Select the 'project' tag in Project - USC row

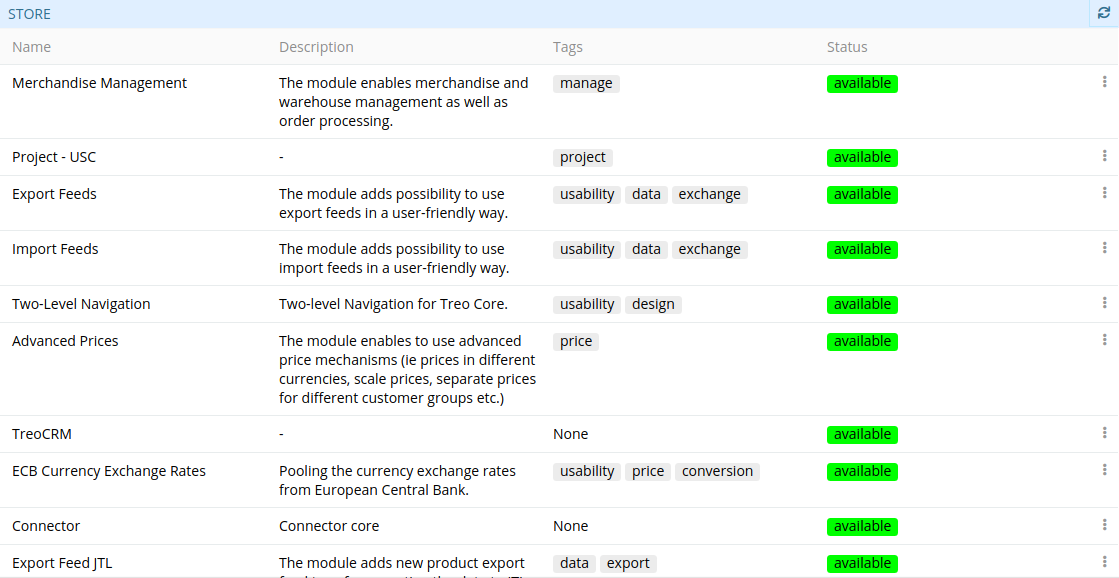click(583, 158)
